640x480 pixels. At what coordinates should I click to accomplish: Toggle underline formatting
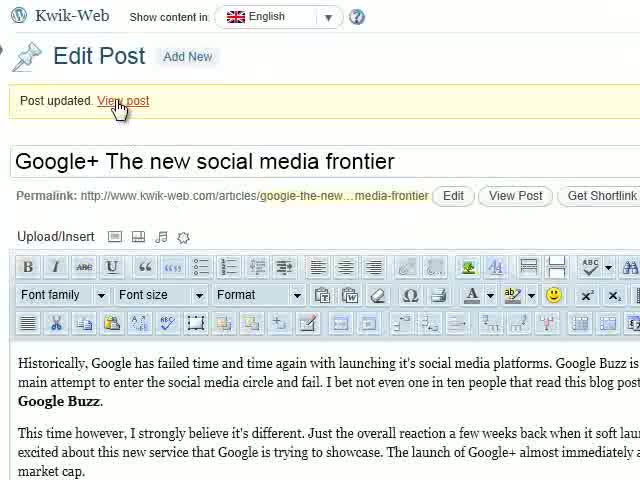[112, 267]
